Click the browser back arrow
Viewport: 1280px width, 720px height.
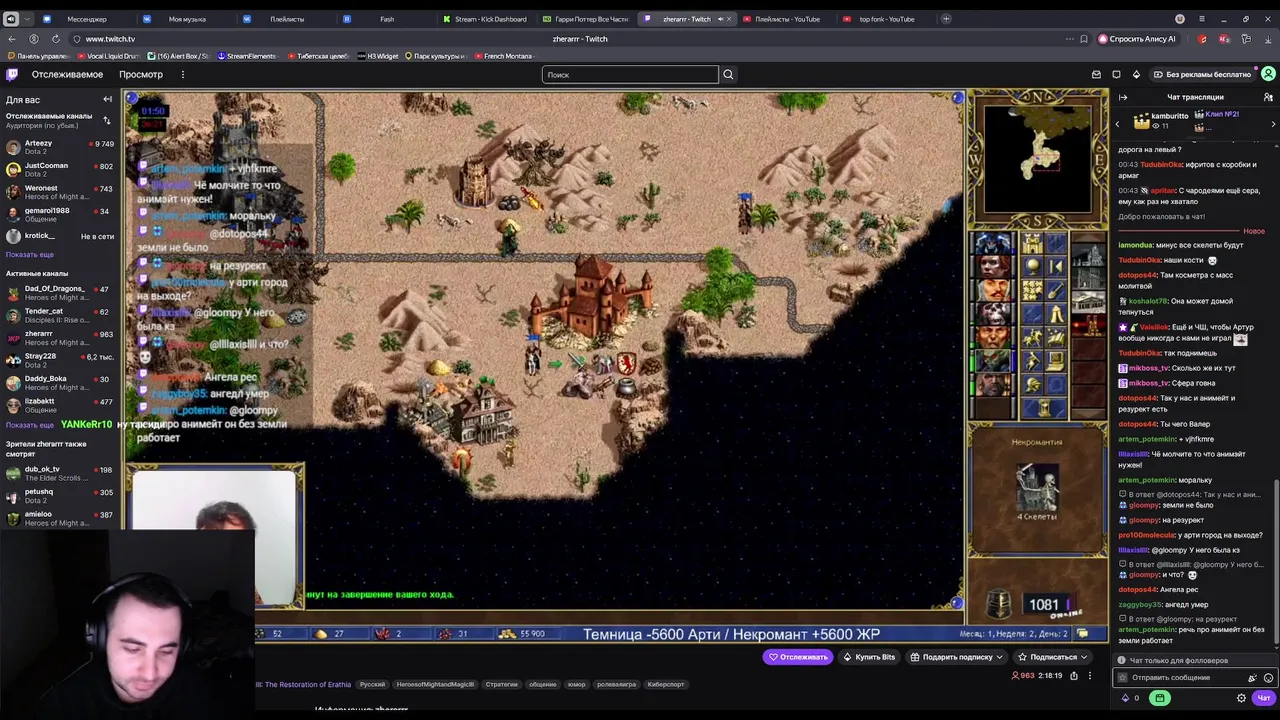pos(12,39)
